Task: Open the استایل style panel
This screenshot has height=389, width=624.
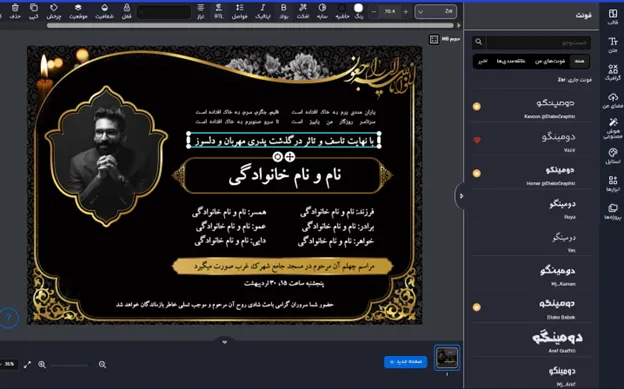Action: tap(612, 156)
